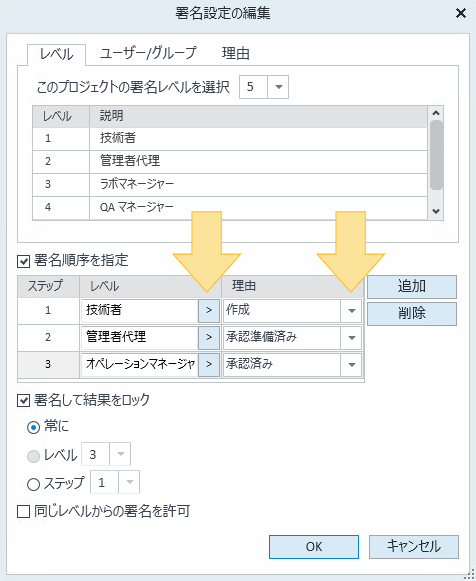Click scrollbar up arrow in level list

436,113
